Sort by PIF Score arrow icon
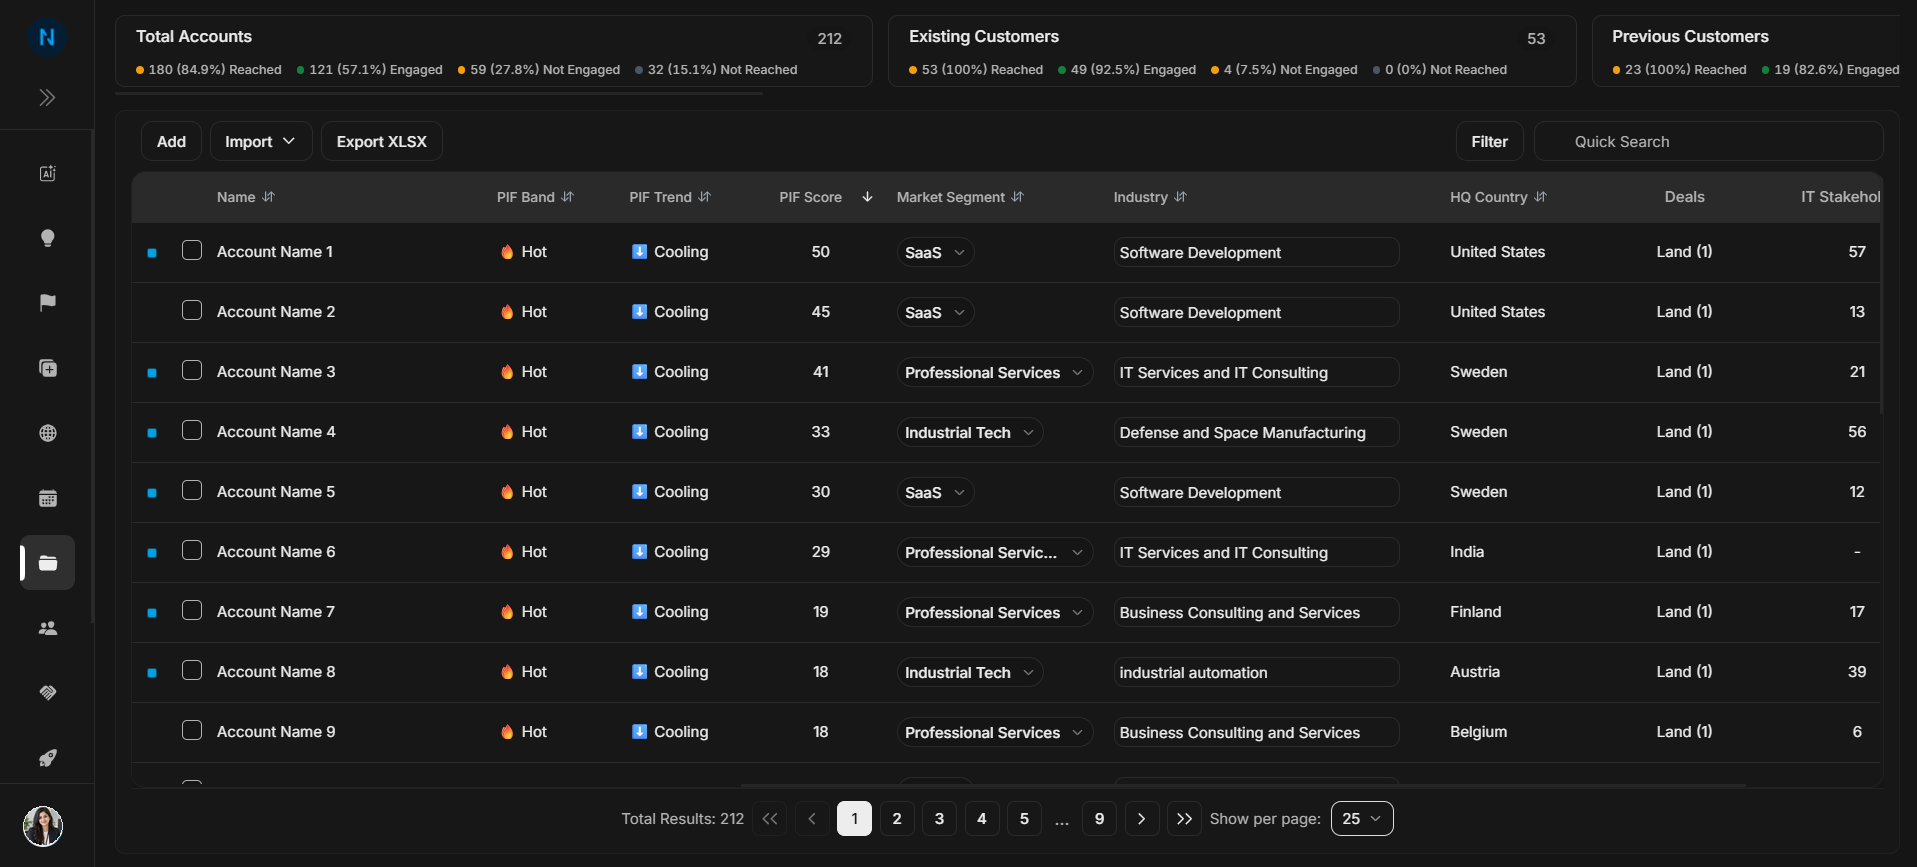 (x=867, y=197)
